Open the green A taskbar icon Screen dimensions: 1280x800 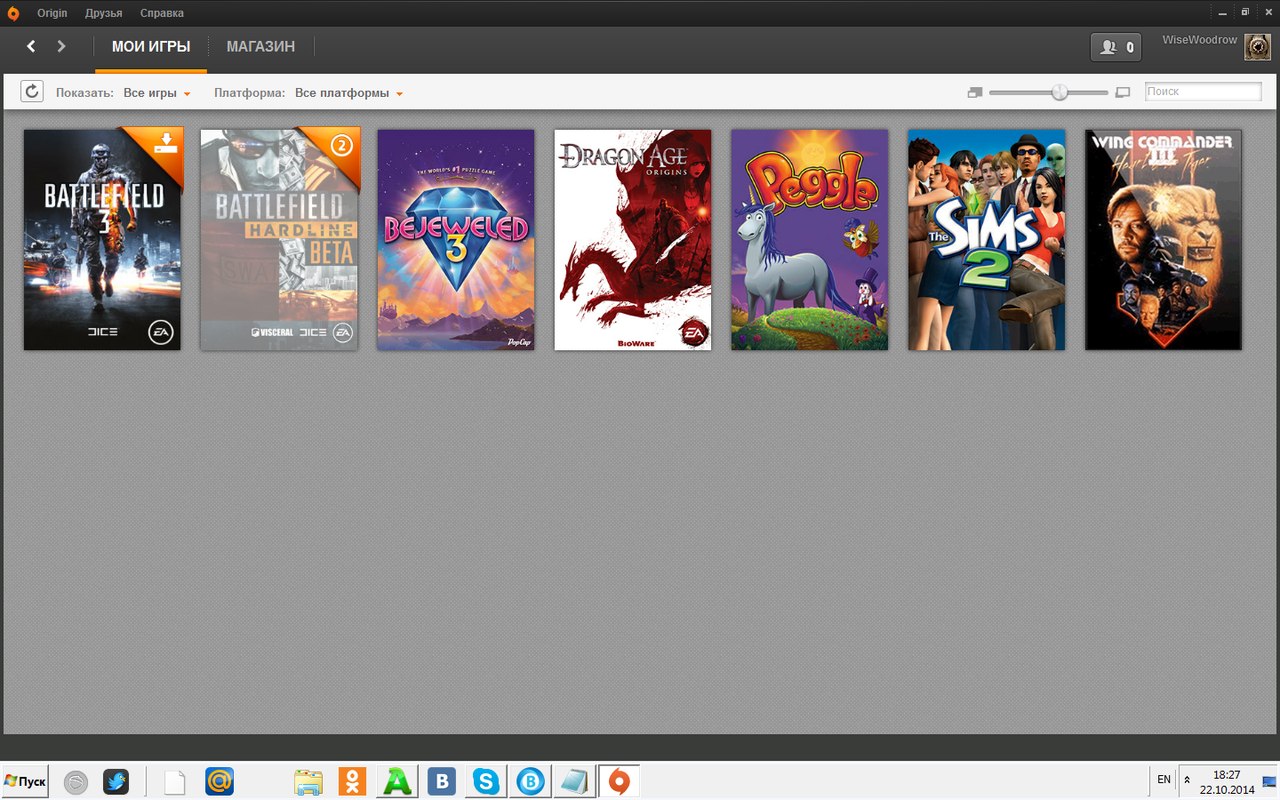[x=397, y=782]
